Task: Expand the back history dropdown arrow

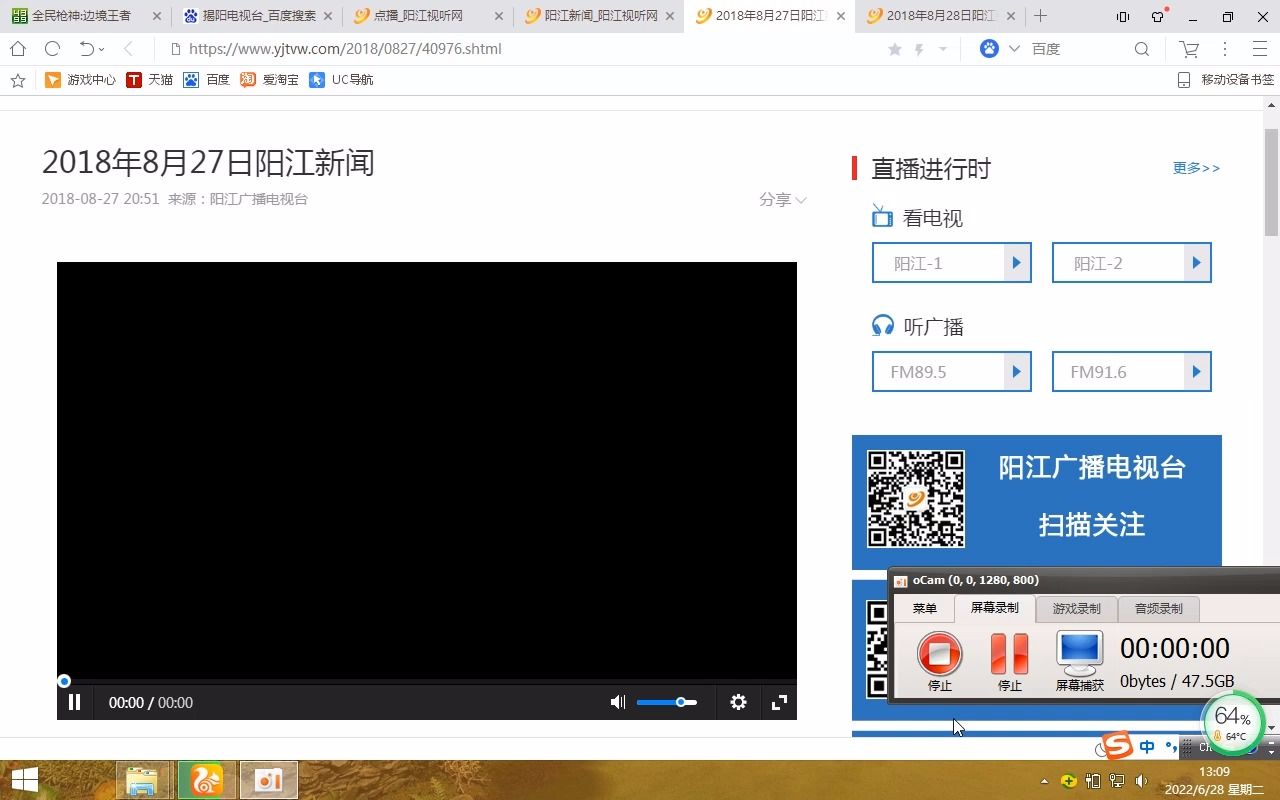Action: tap(102, 50)
